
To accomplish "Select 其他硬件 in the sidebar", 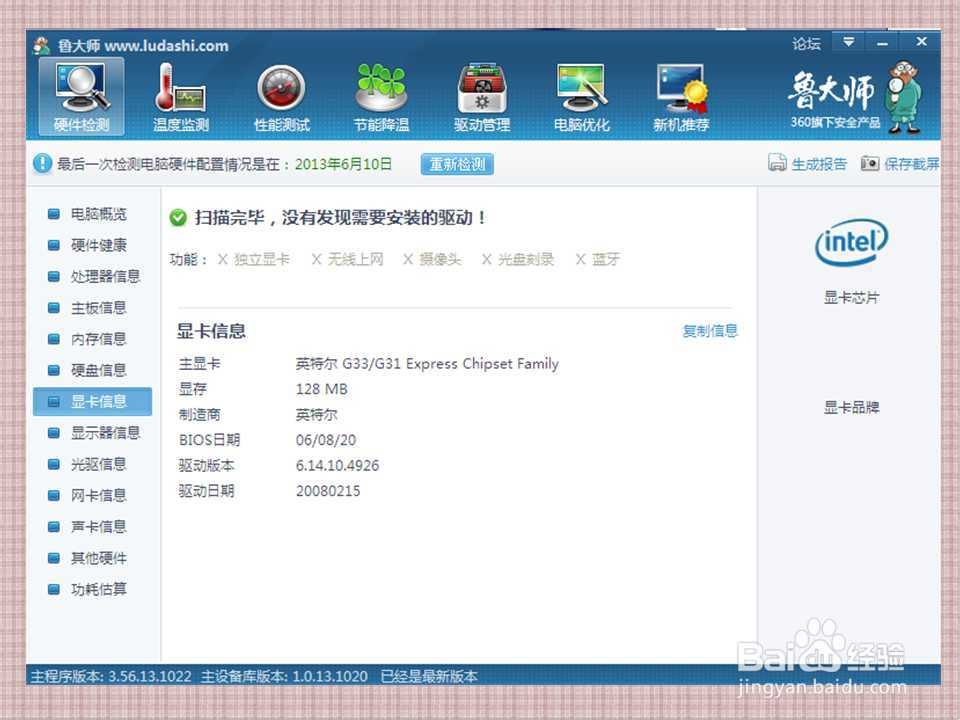I will tap(92, 558).
